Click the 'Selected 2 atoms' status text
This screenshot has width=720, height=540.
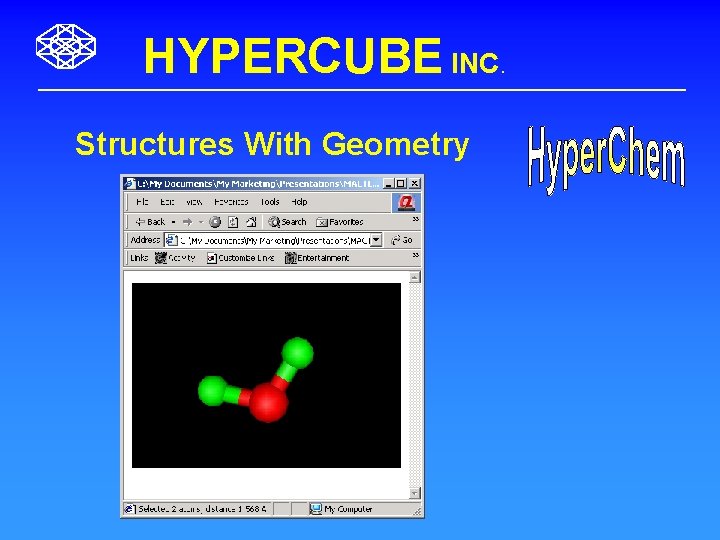[x=202, y=509]
